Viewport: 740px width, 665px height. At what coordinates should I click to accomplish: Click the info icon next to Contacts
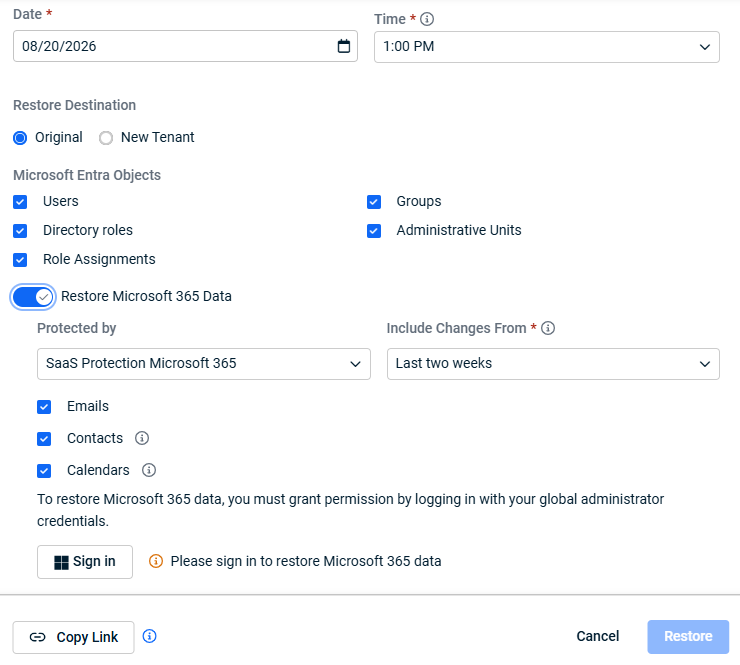142,438
